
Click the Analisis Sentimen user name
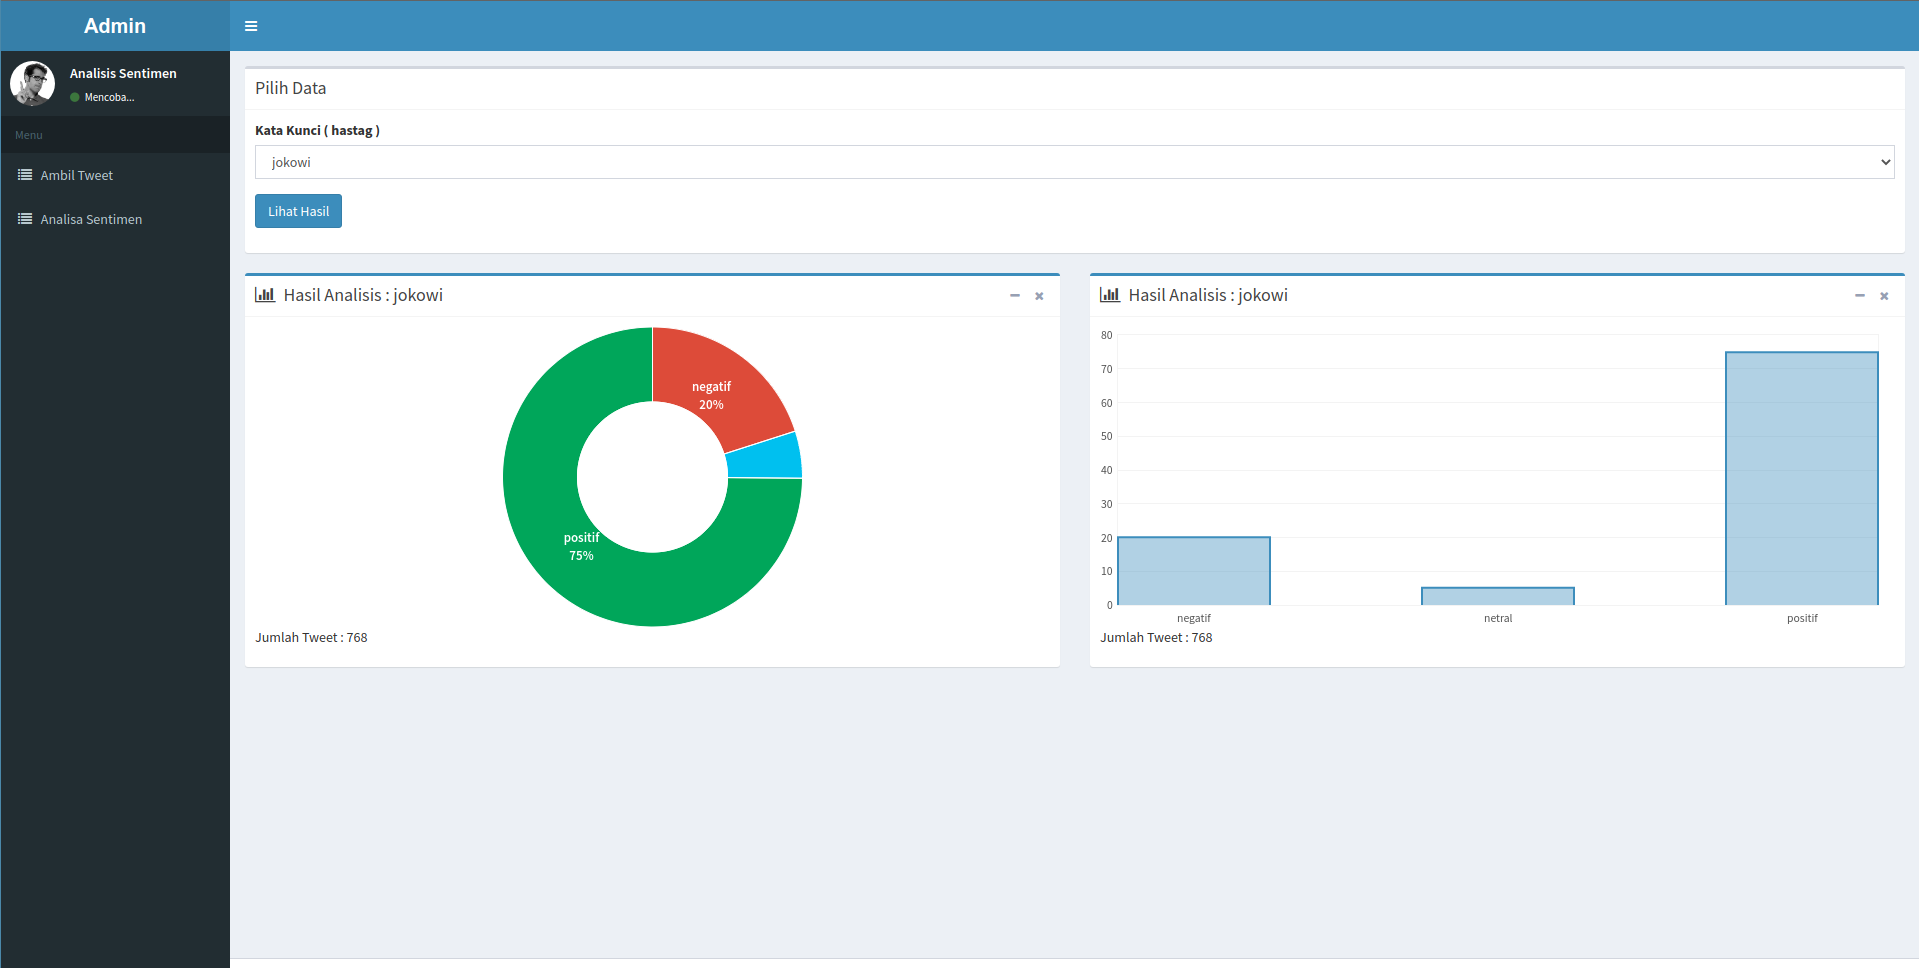[123, 73]
